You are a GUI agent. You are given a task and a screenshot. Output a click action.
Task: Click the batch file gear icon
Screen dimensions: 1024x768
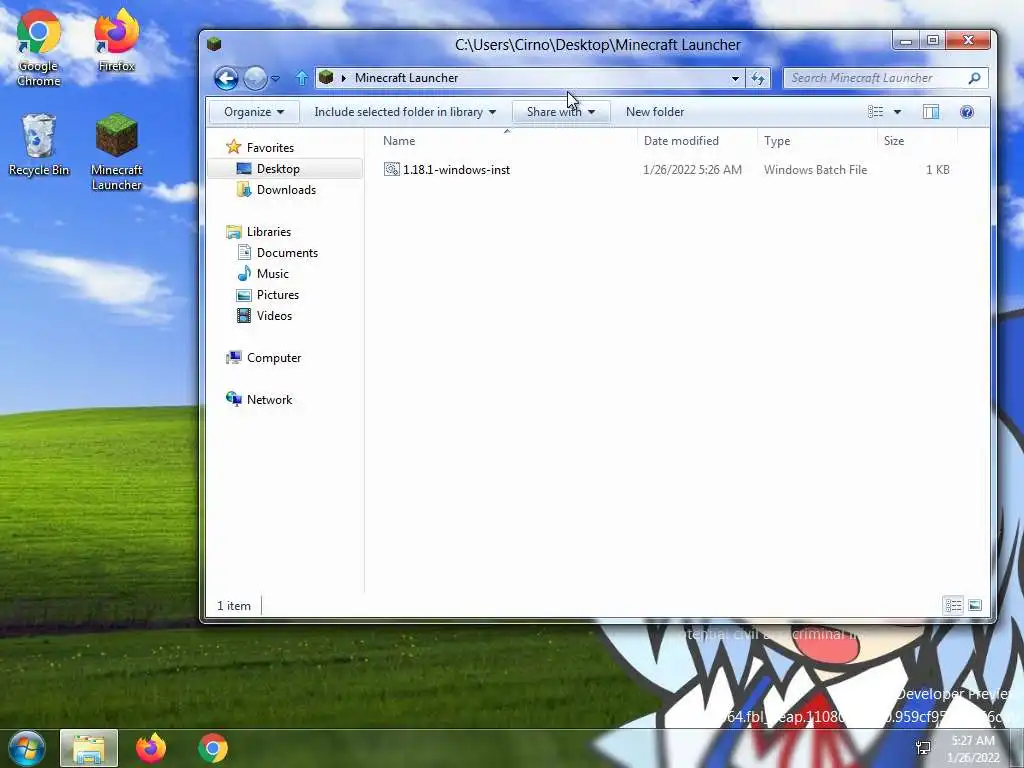pos(391,169)
